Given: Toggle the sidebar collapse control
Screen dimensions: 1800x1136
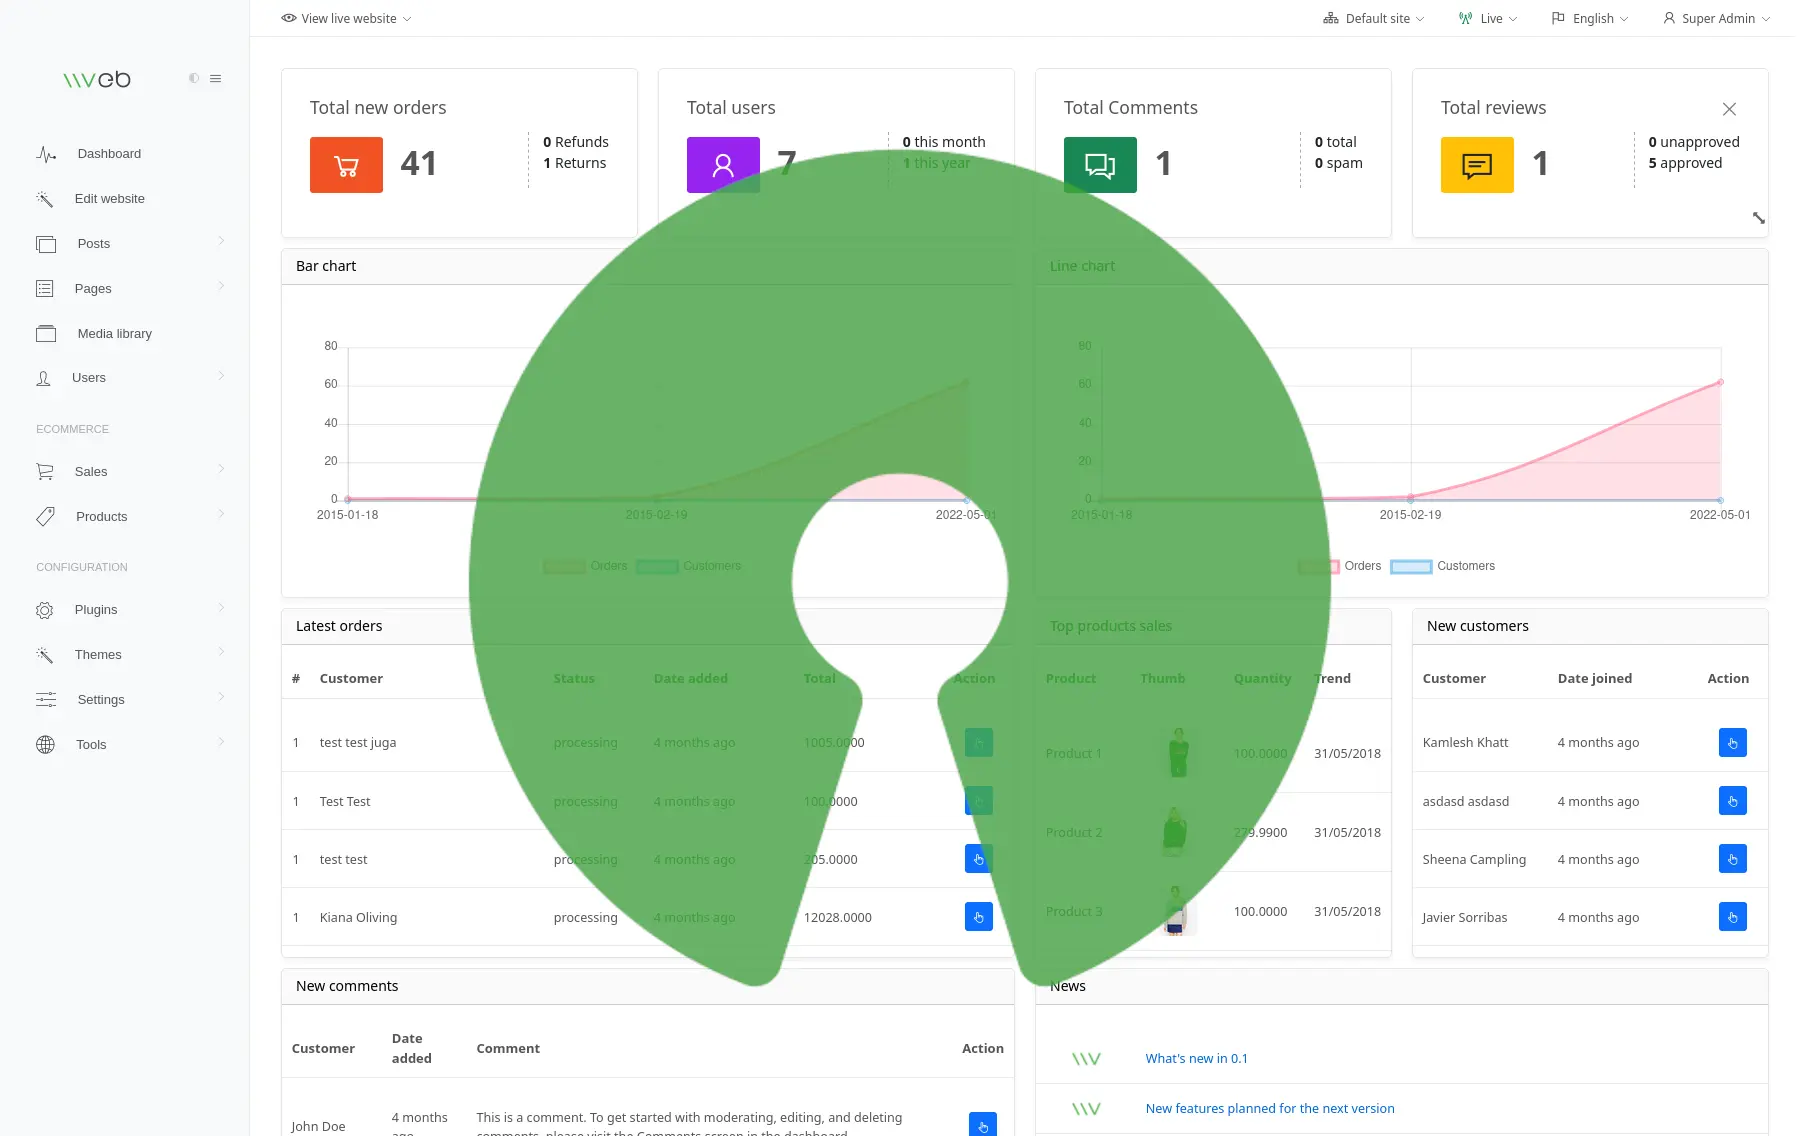Looking at the screenshot, I should point(216,78).
